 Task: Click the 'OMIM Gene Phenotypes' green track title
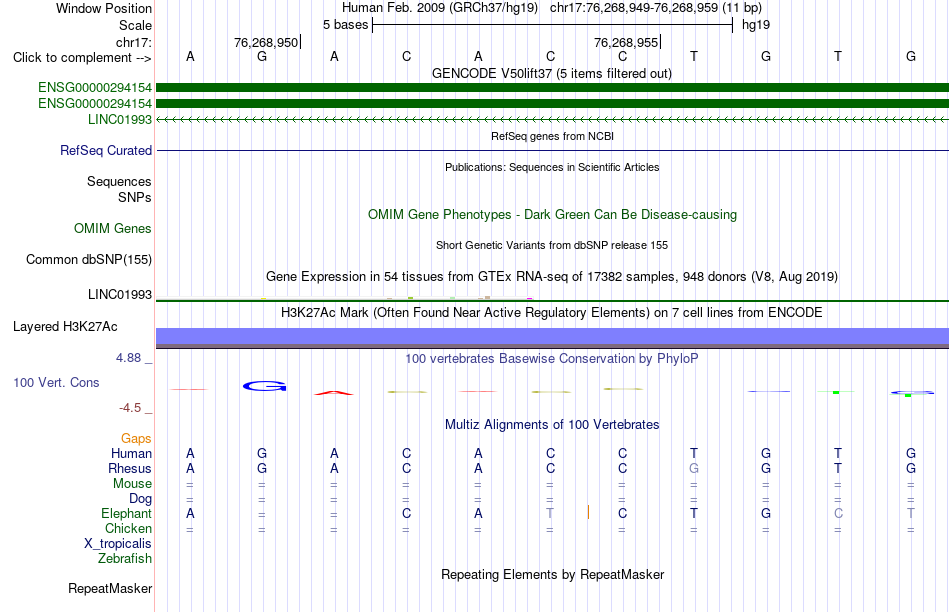click(553, 215)
